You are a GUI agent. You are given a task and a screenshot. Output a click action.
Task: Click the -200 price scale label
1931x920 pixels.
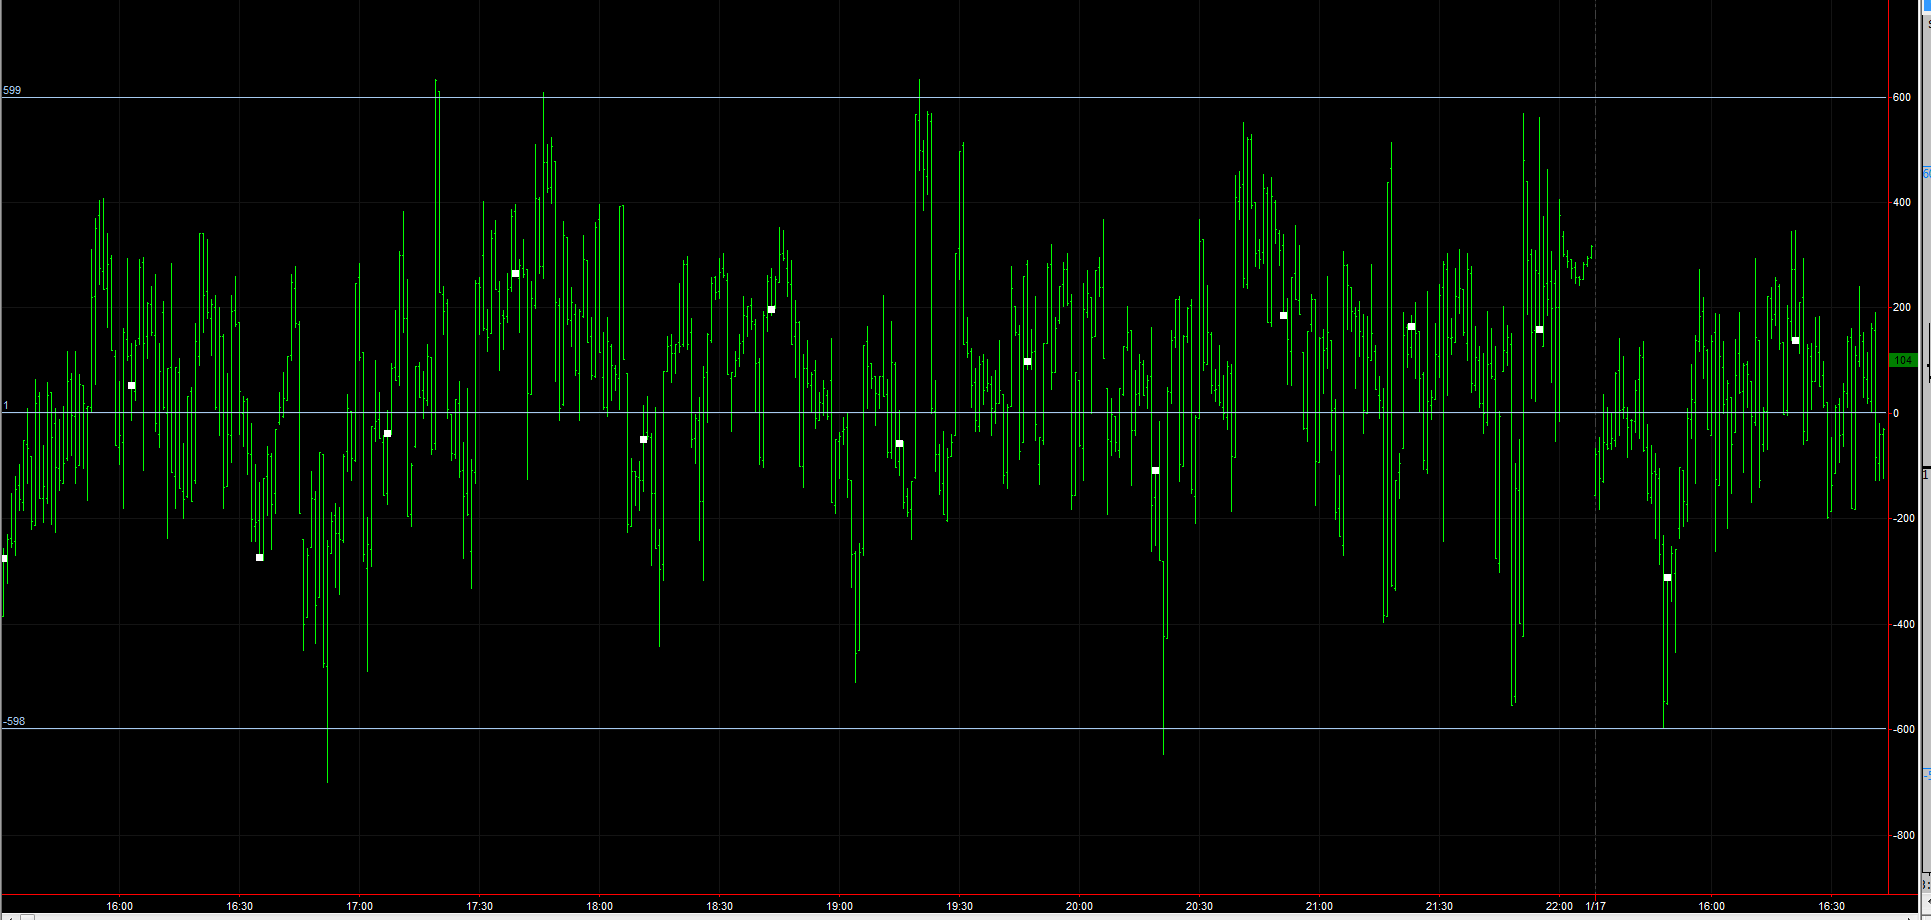coord(1903,519)
